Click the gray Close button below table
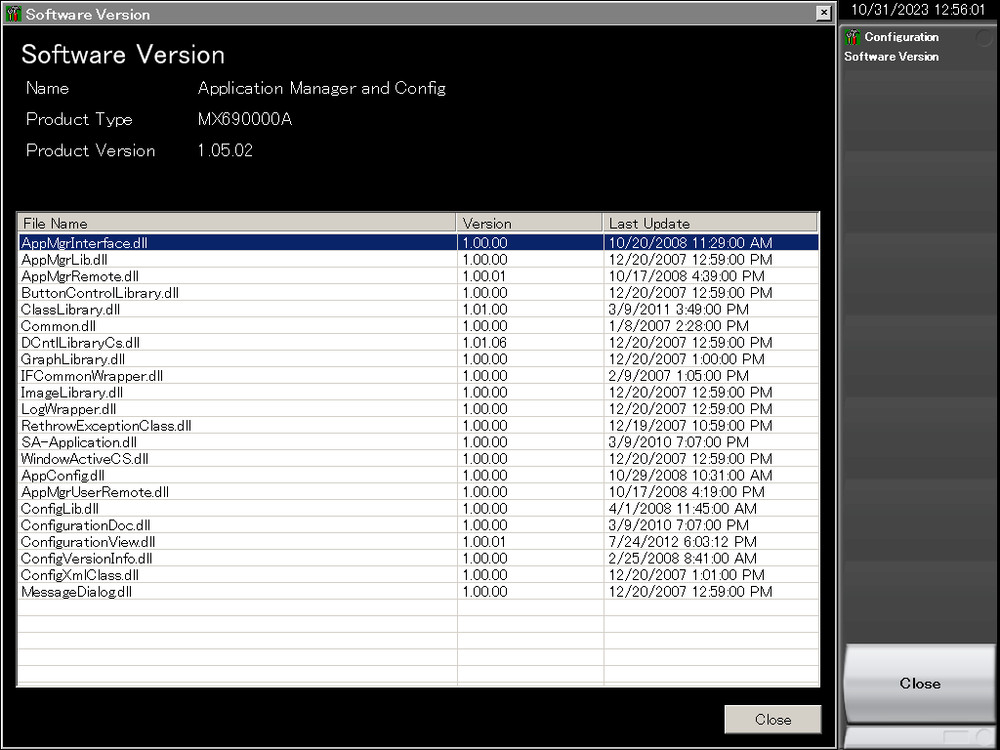This screenshot has height=750, width=1000. click(773, 719)
